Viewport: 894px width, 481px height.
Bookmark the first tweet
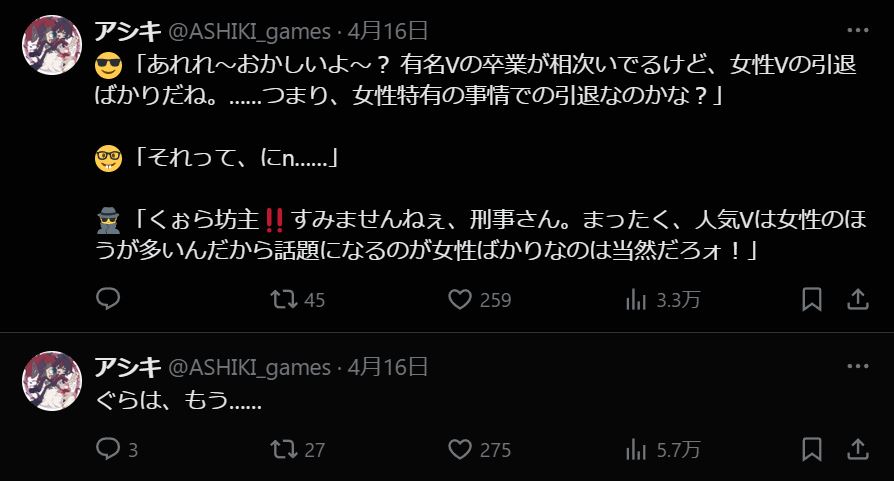tap(812, 300)
